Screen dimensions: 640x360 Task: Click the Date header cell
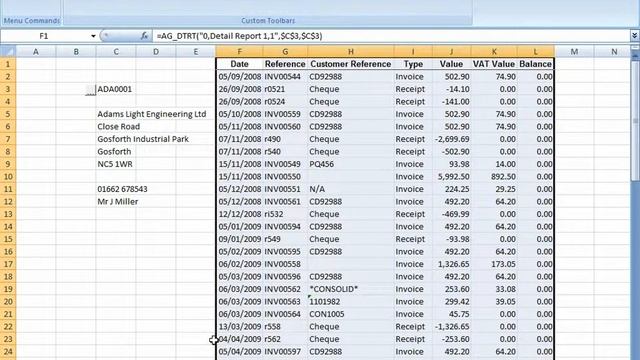pos(240,64)
